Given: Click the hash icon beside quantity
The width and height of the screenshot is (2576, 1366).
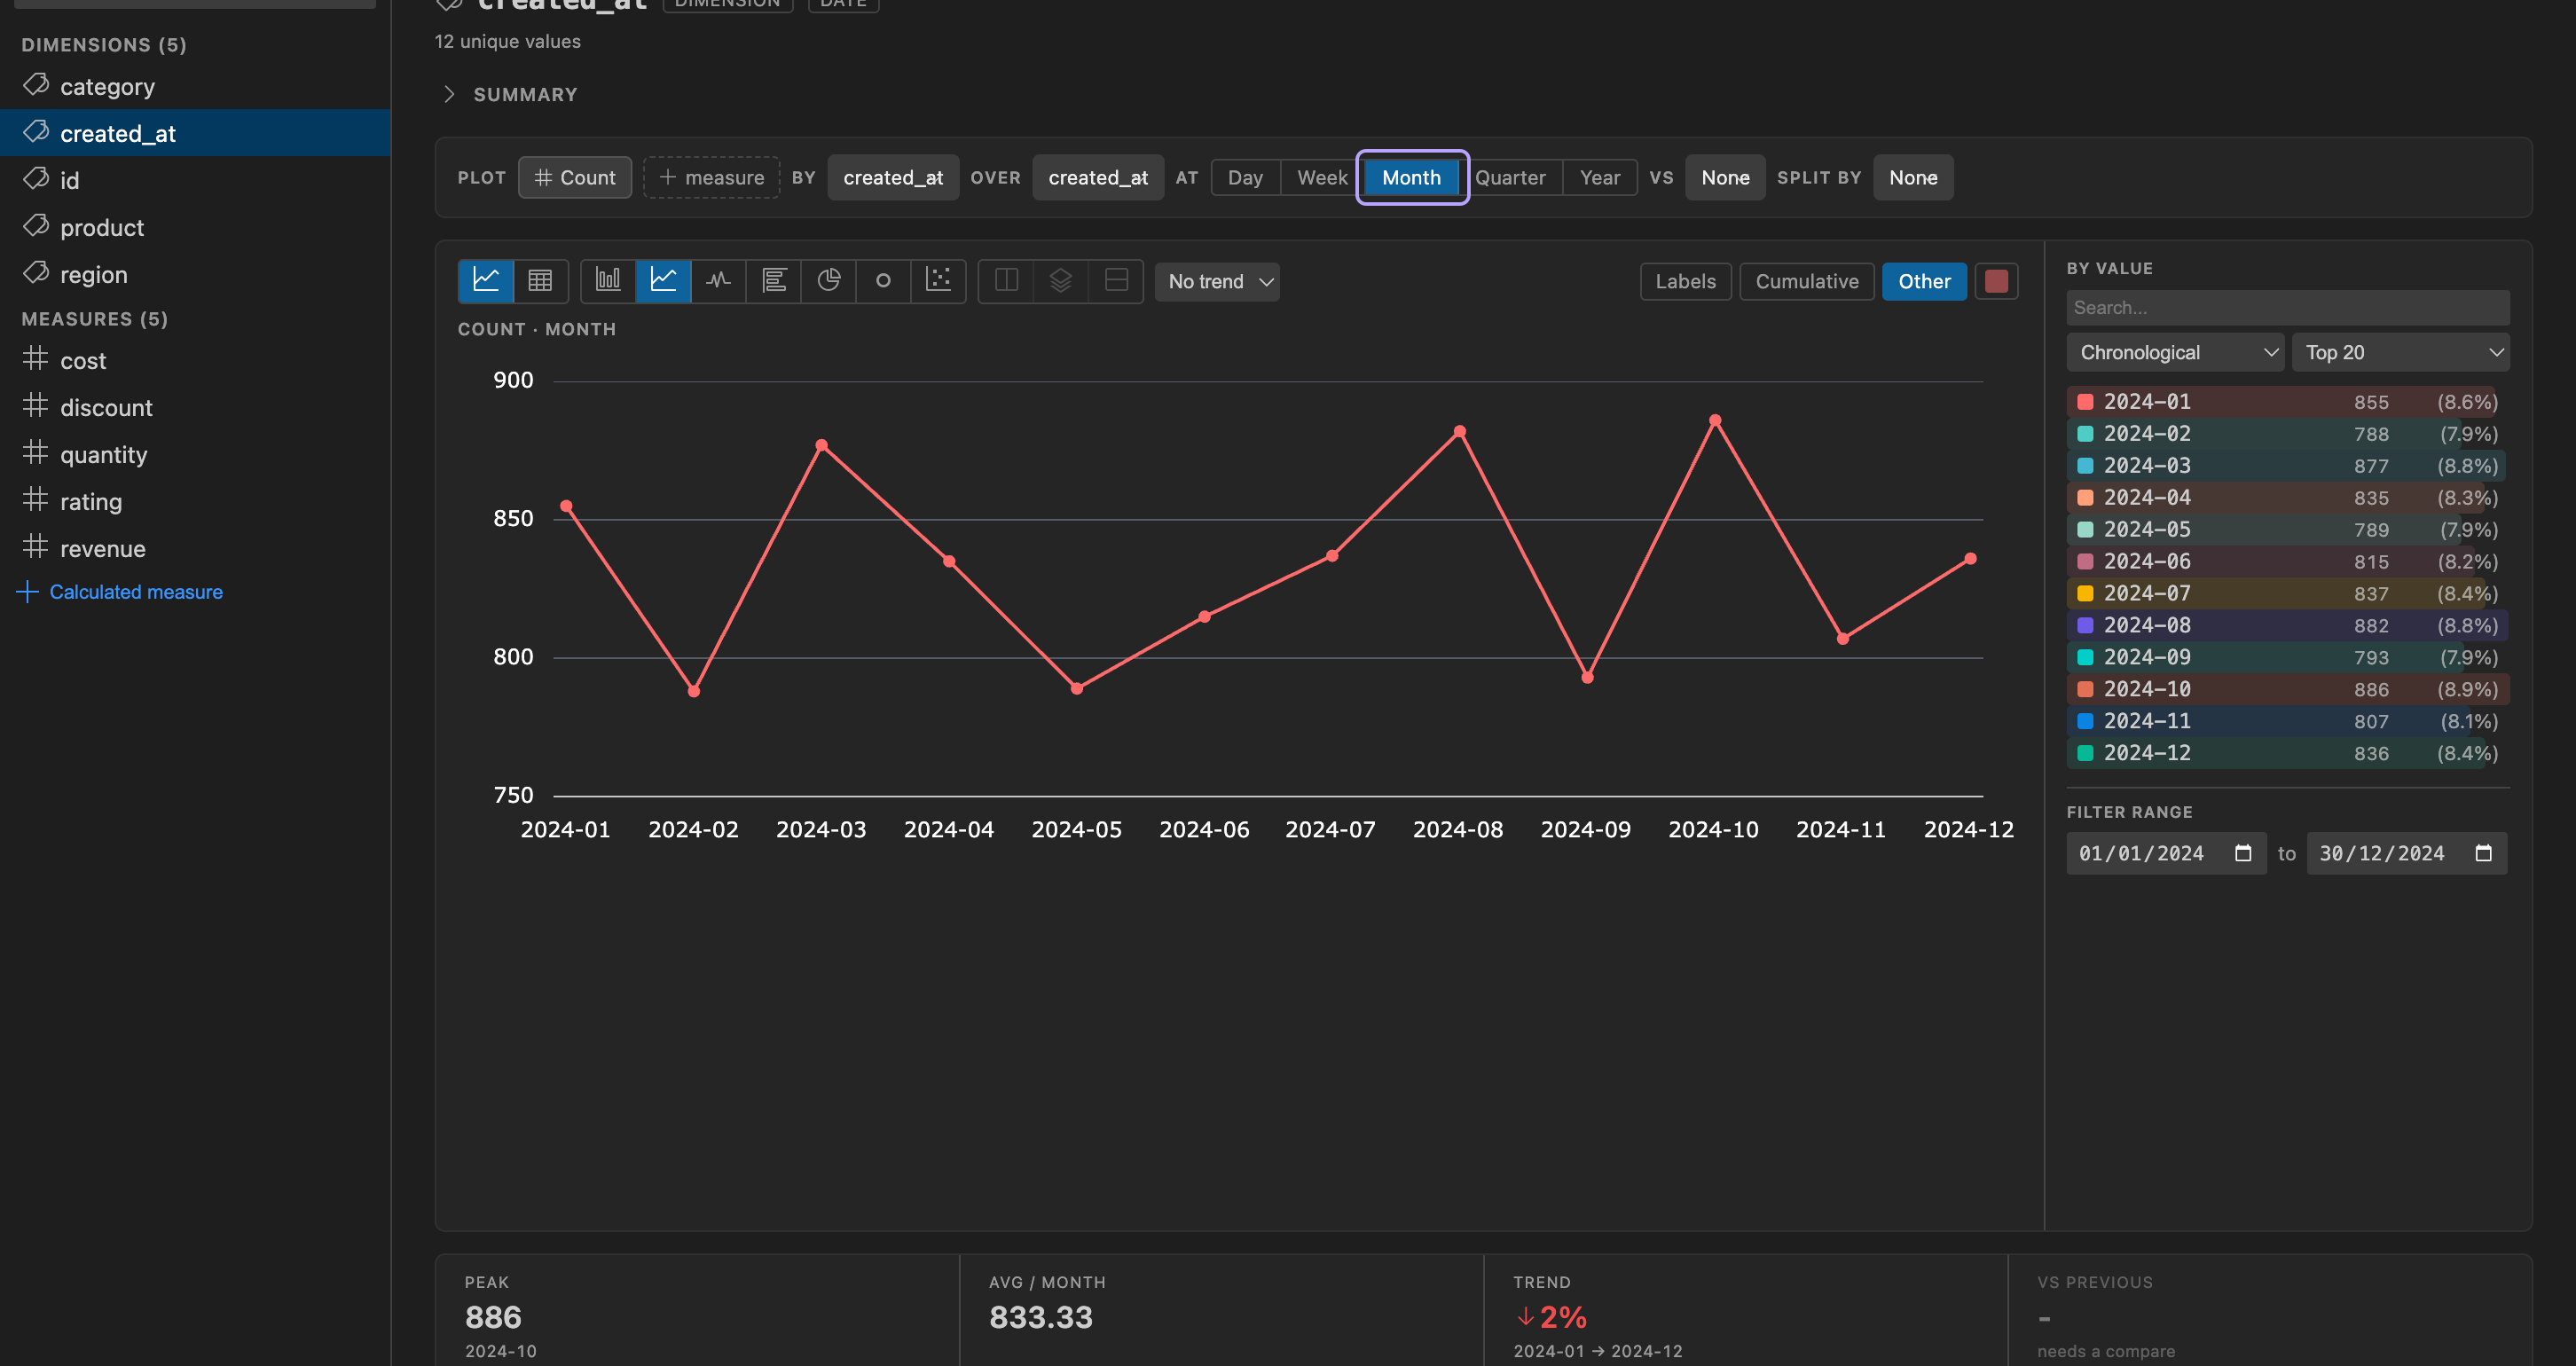Looking at the screenshot, I should (35, 453).
